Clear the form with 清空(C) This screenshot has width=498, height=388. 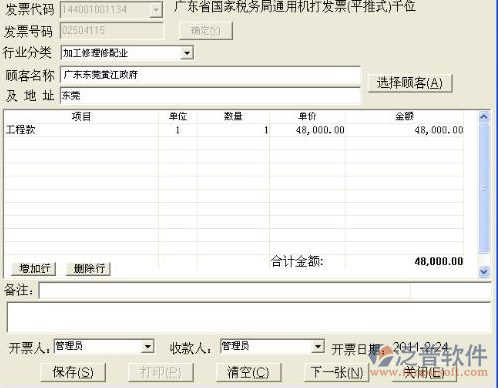[x=248, y=372]
